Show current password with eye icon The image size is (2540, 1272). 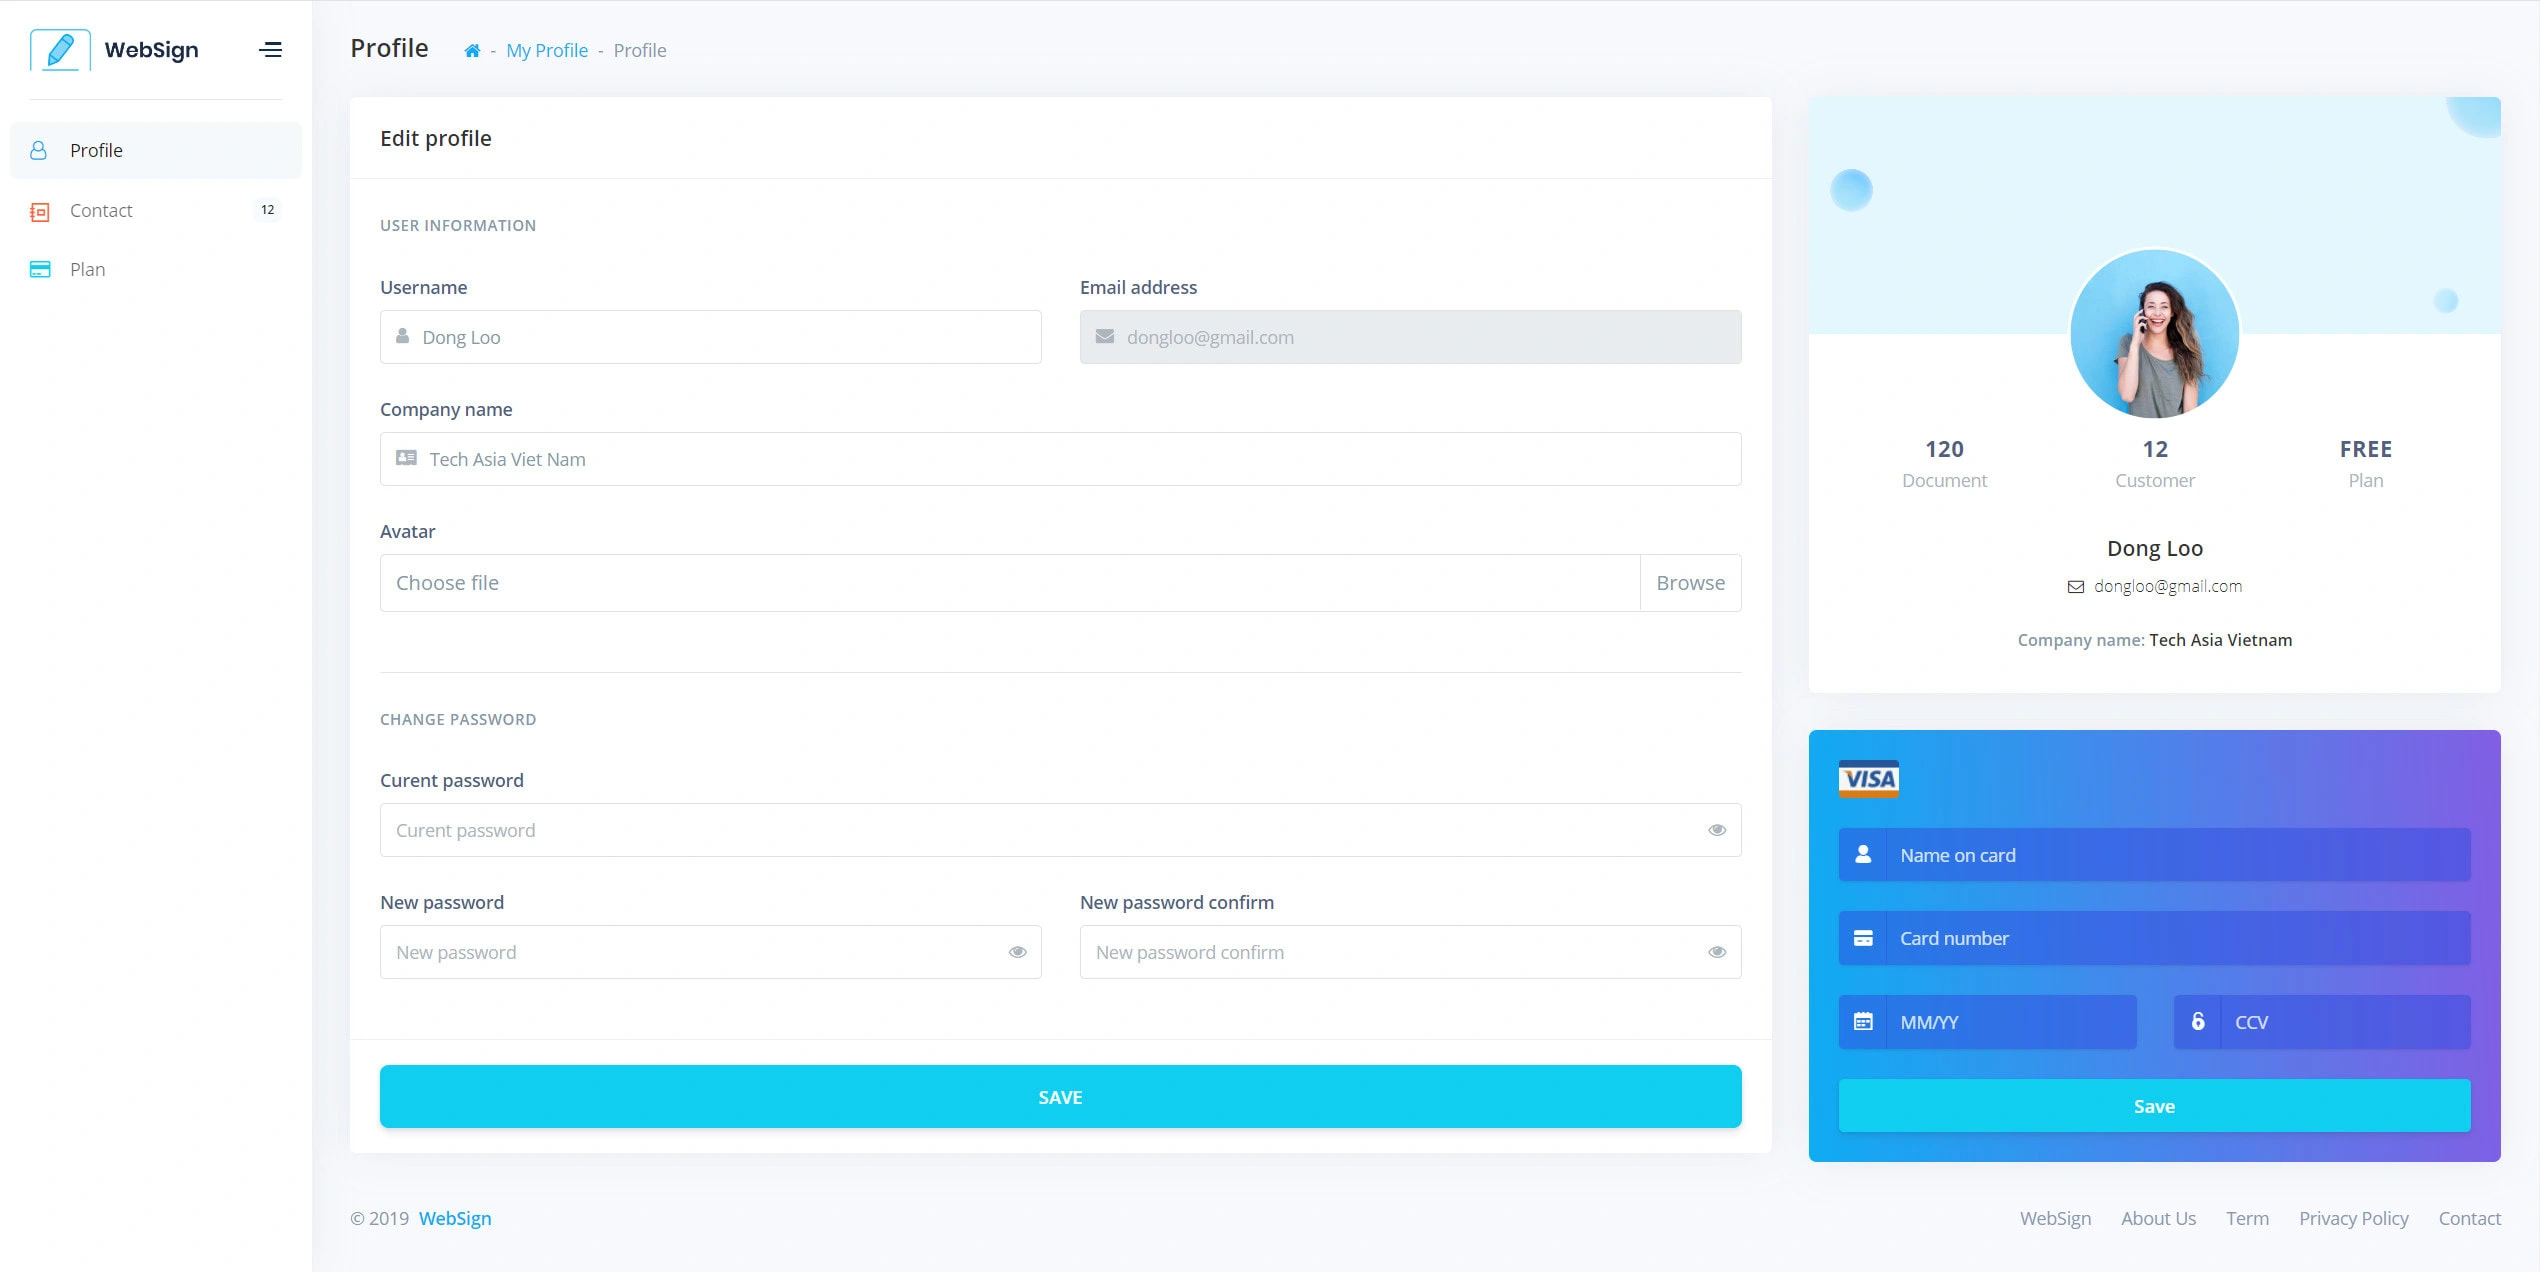coord(1717,830)
